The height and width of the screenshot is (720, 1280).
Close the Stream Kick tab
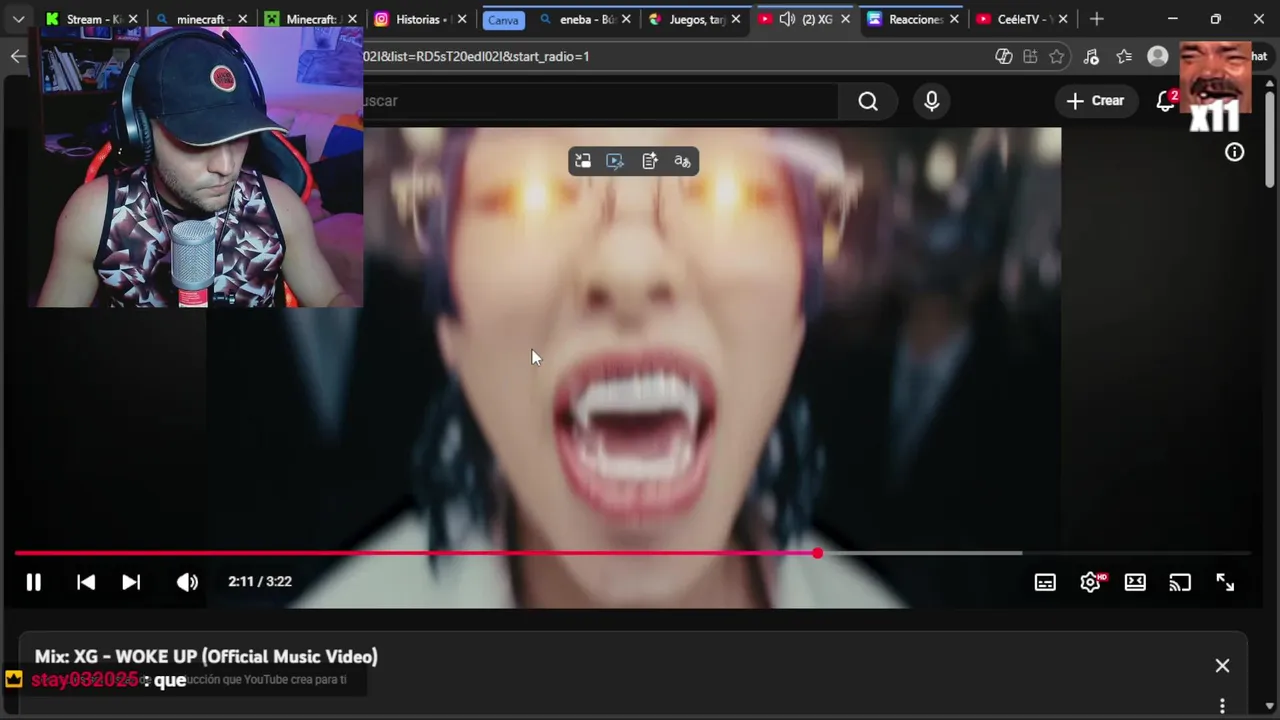[x=133, y=19]
